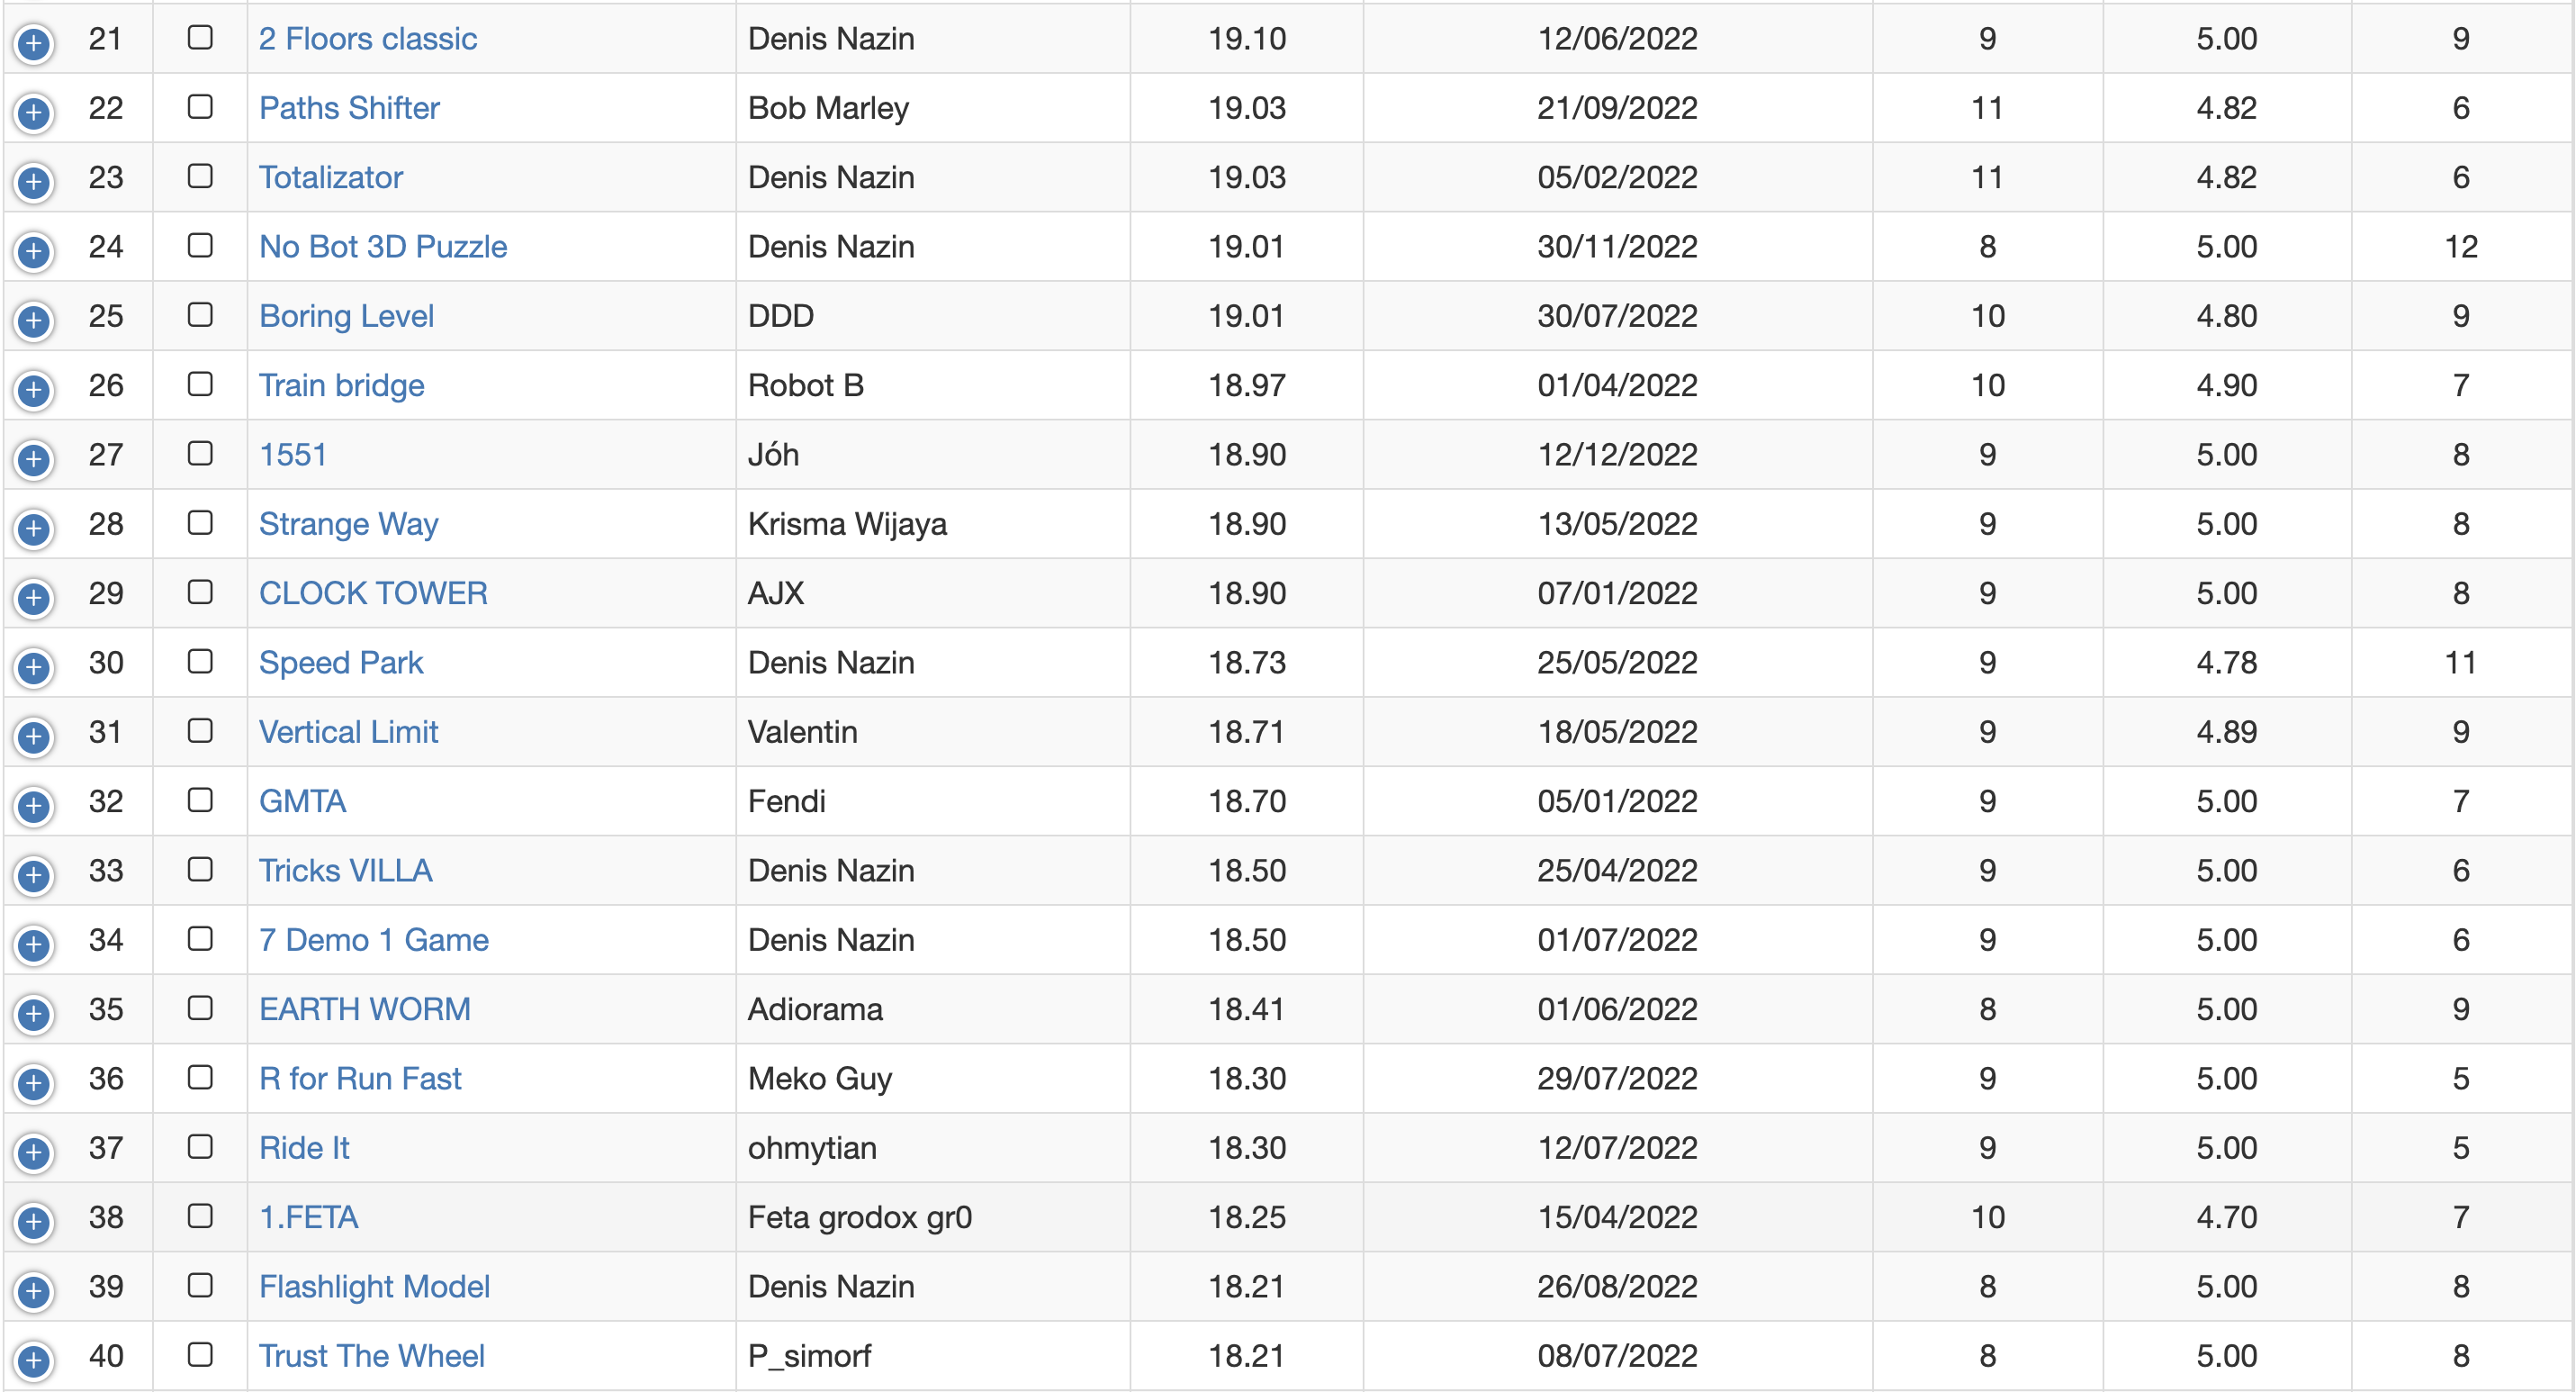The width and height of the screenshot is (2576, 1392).
Task: Open row details for CLOCK TOWER
Action: click(34, 598)
